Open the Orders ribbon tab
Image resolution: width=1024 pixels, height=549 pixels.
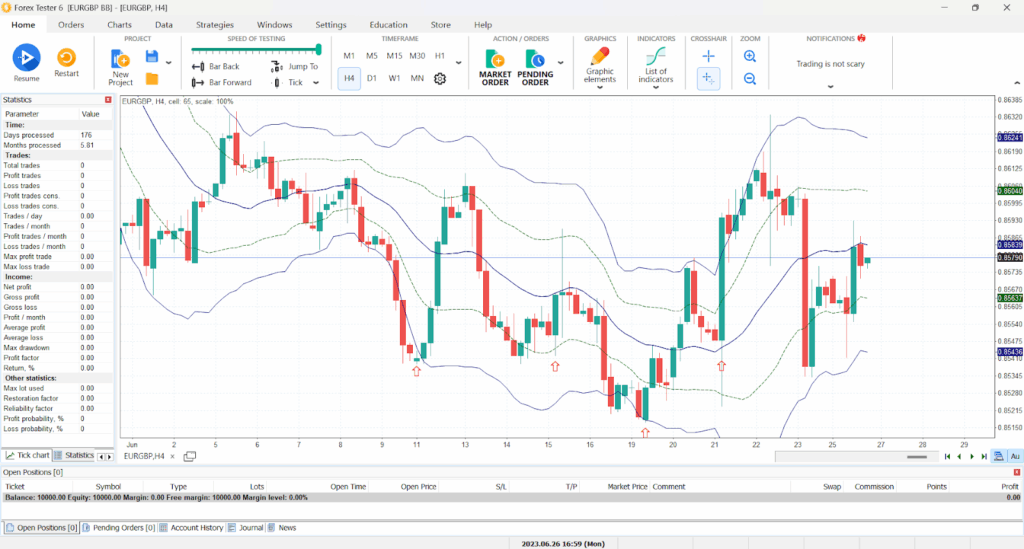coord(71,25)
